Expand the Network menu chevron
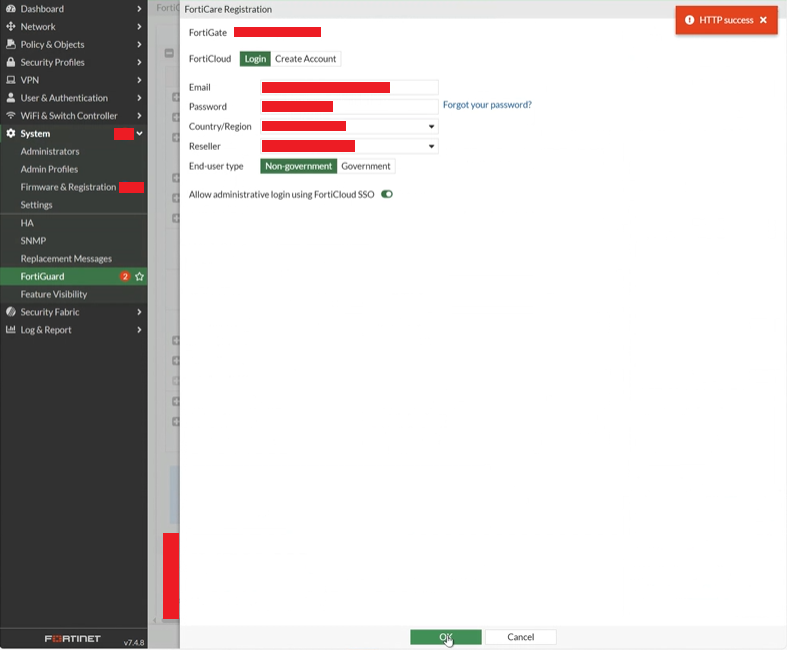This screenshot has height=650, width=787. [139, 26]
